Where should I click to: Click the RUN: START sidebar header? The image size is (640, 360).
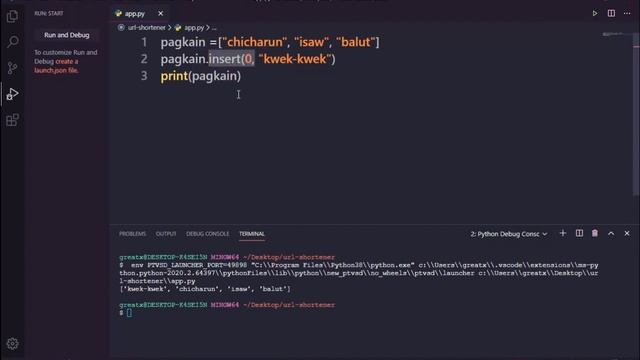pyautogui.click(x=49, y=13)
